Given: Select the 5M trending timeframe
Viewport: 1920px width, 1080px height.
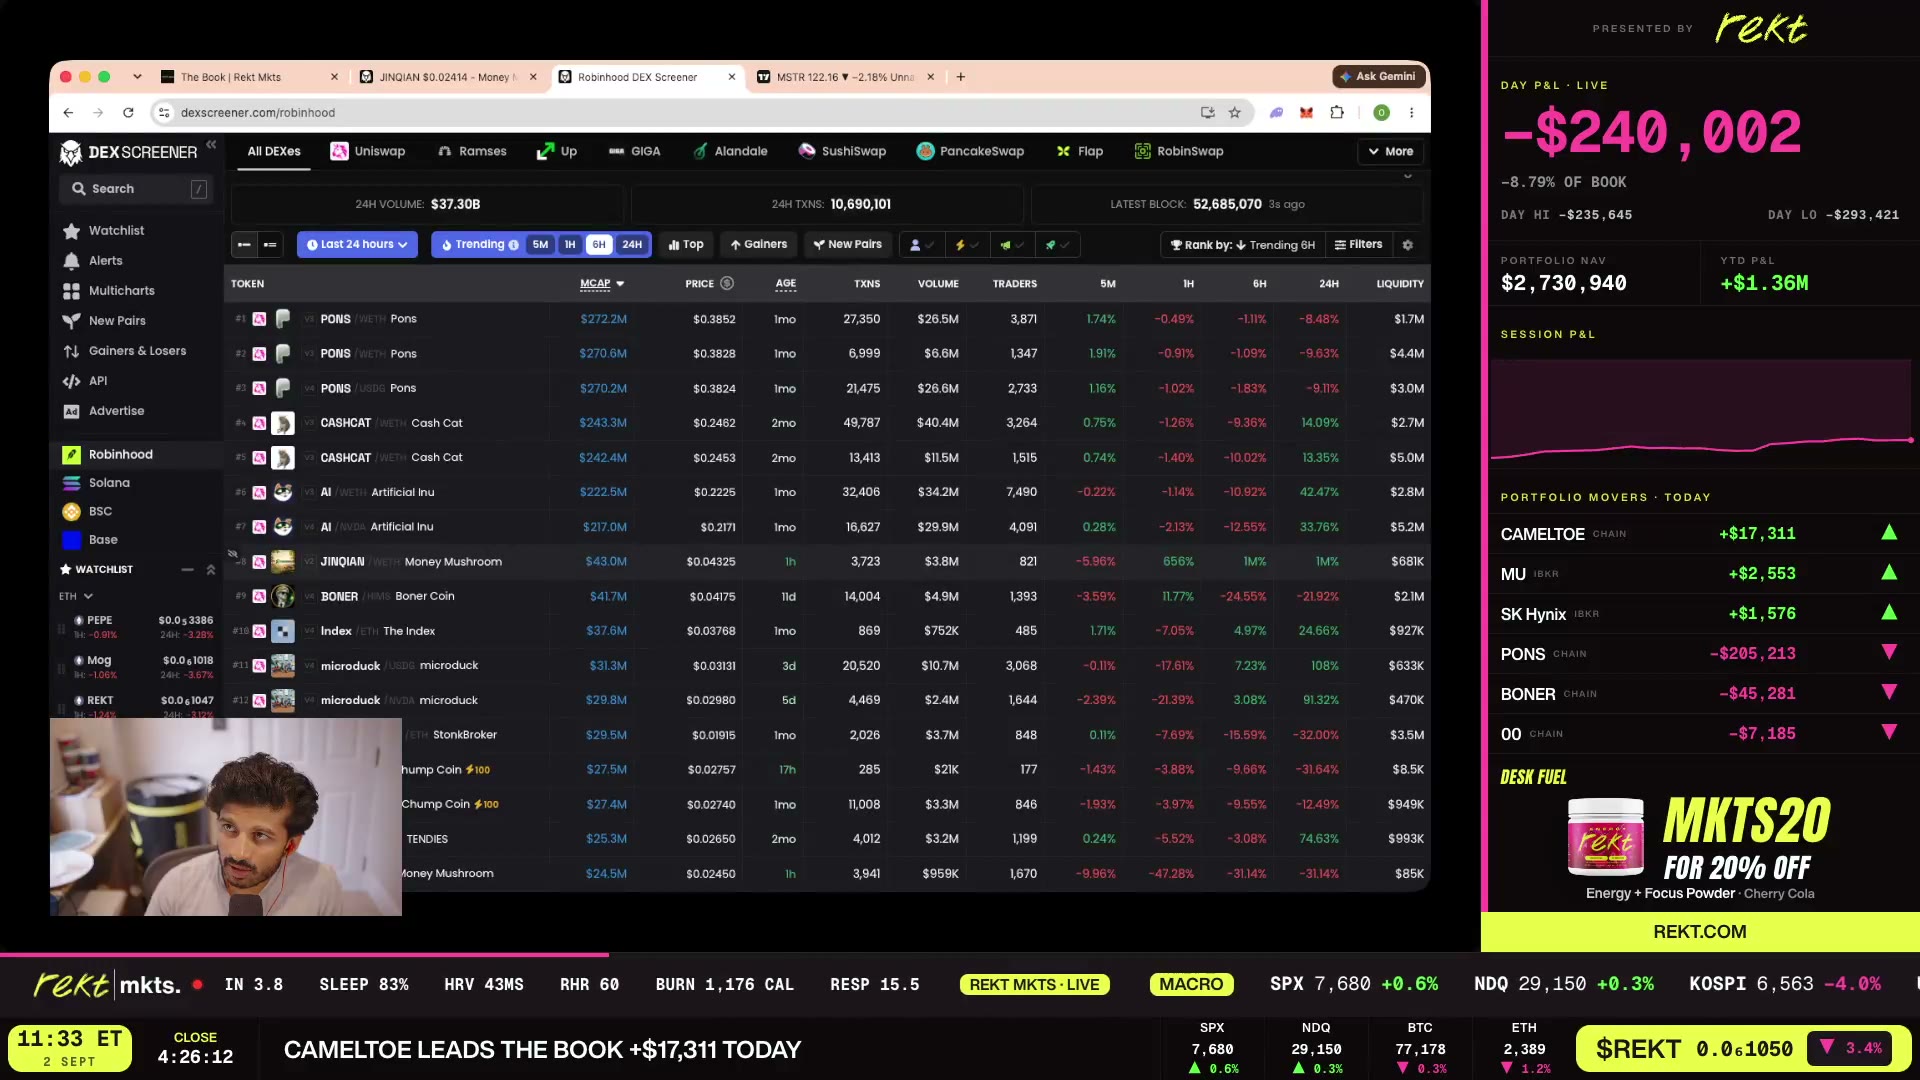Looking at the screenshot, I should click(540, 245).
